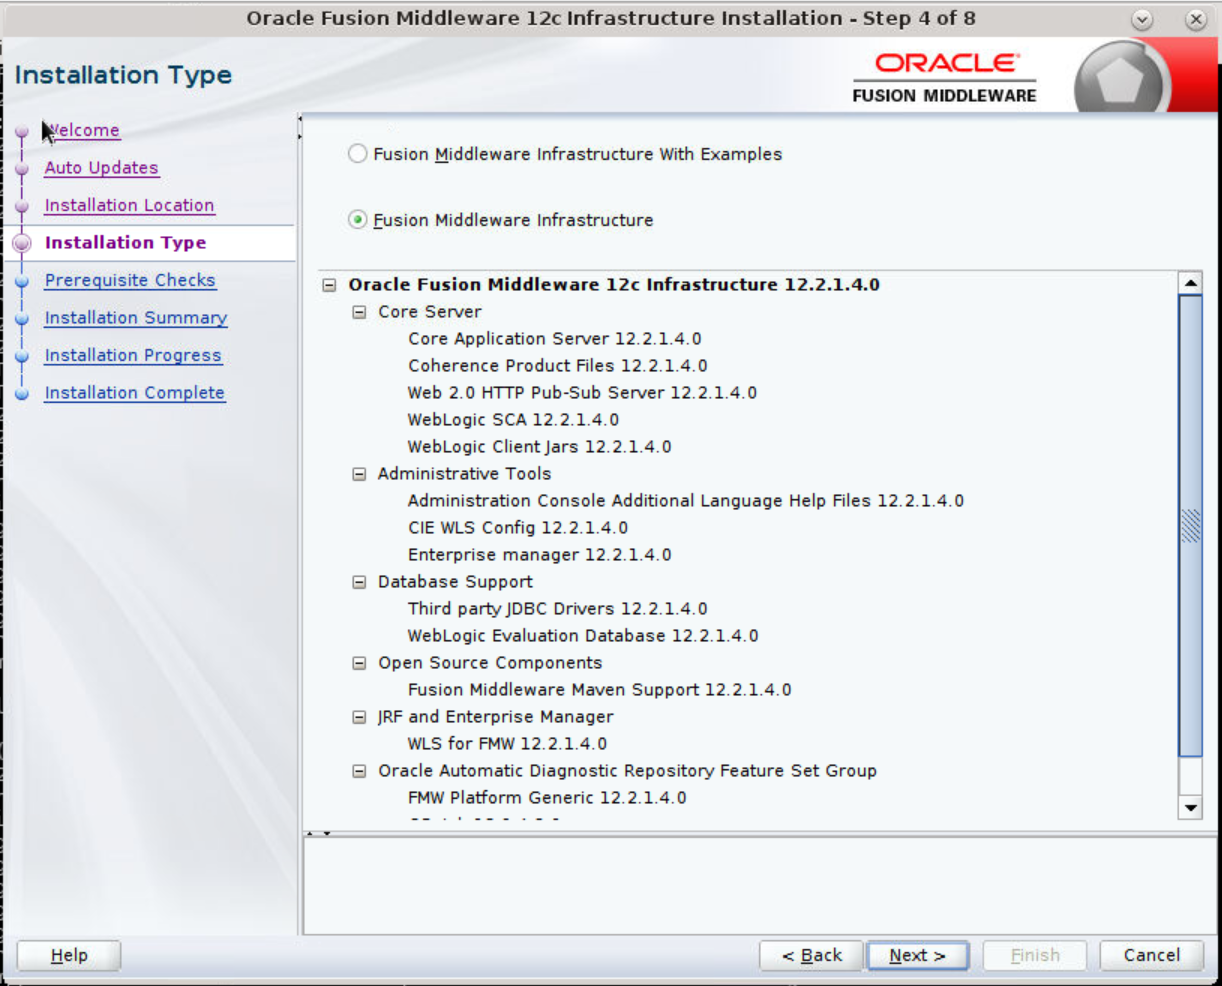The height and width of the screenshot is (986, 1222).
Task: Click the Open Source Components label
Action: [490, 663]
